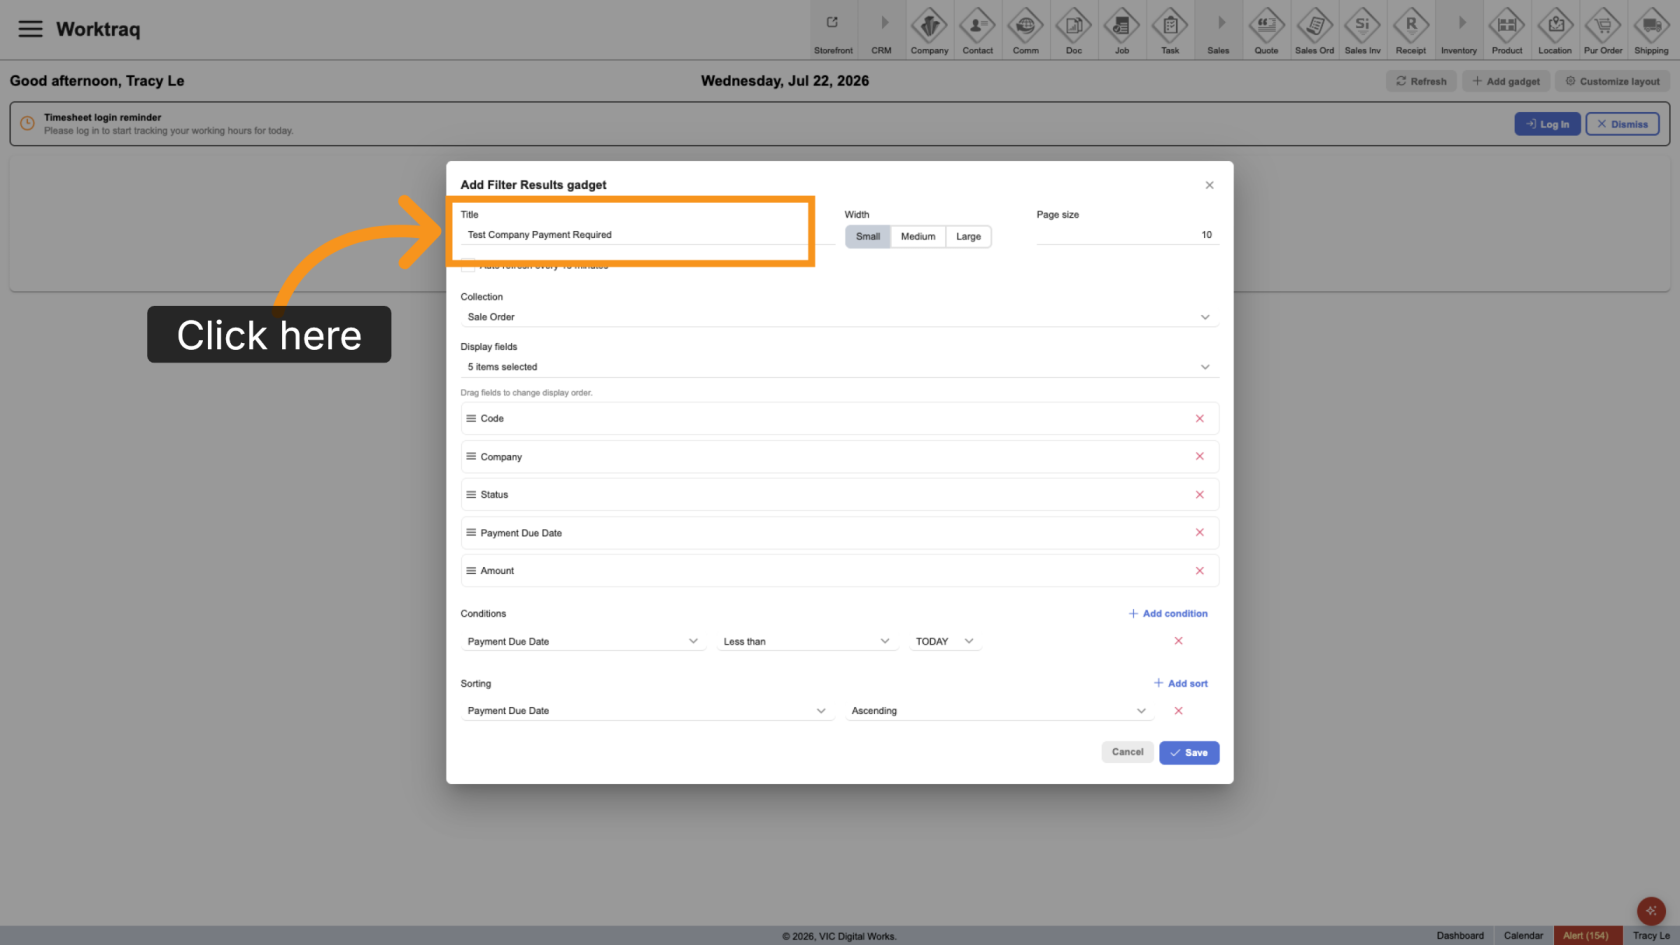1680x945 pixels.
Task: Remove the Payment Due Date display field
Action: point(1199,533)
